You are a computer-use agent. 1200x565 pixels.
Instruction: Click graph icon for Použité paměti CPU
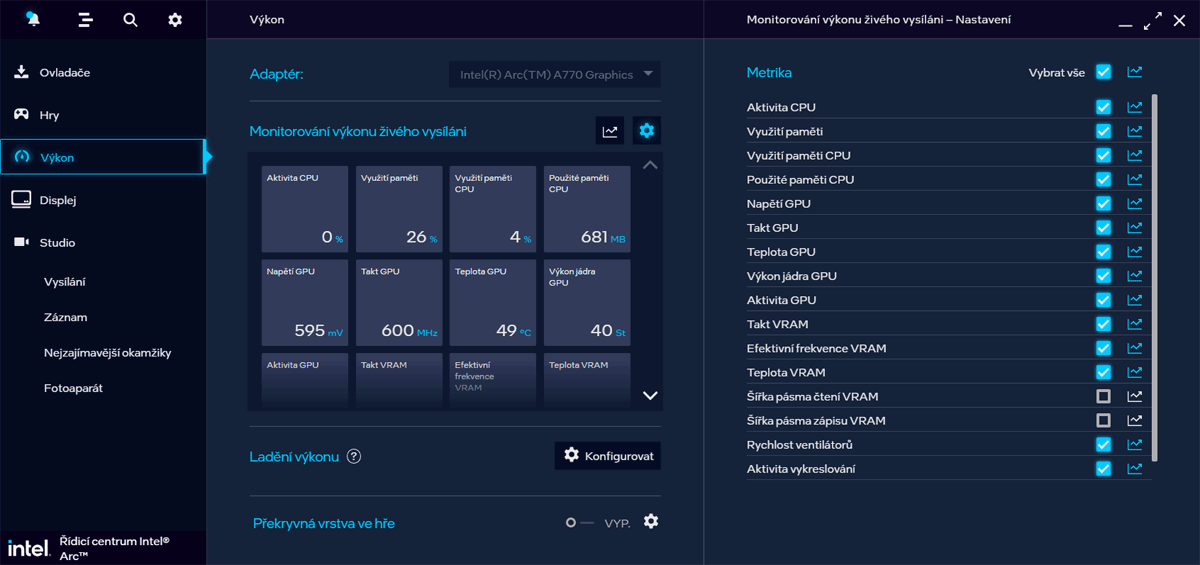click(x=1135, y=179)
